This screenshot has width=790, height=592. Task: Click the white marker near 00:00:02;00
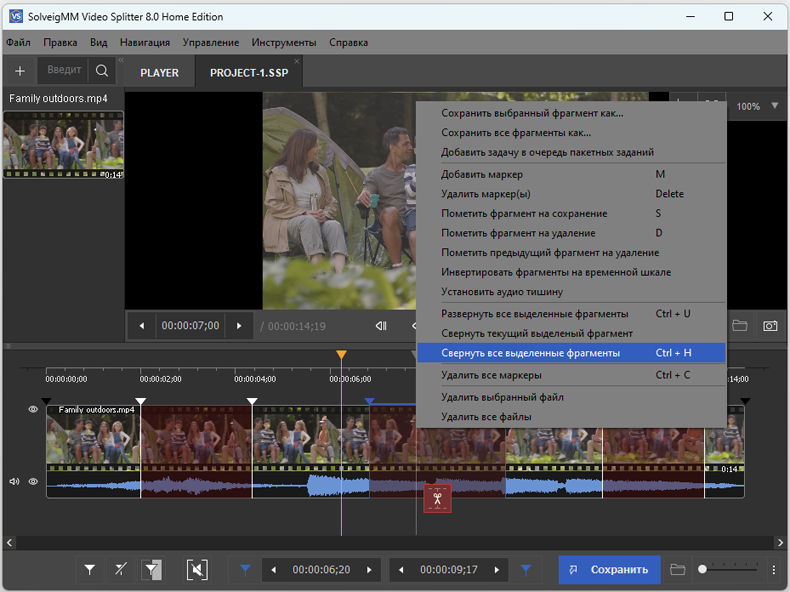(x=141, y=401)
